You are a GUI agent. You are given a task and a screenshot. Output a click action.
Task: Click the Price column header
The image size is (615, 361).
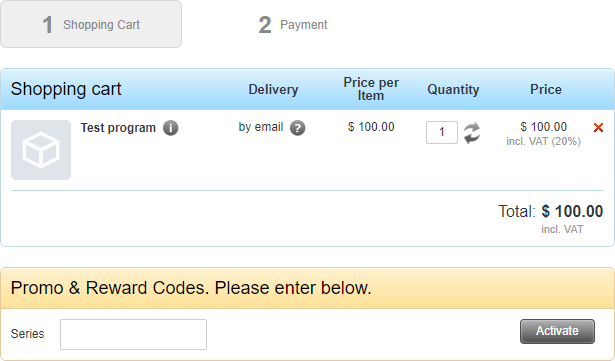click(x=546, y=89)
